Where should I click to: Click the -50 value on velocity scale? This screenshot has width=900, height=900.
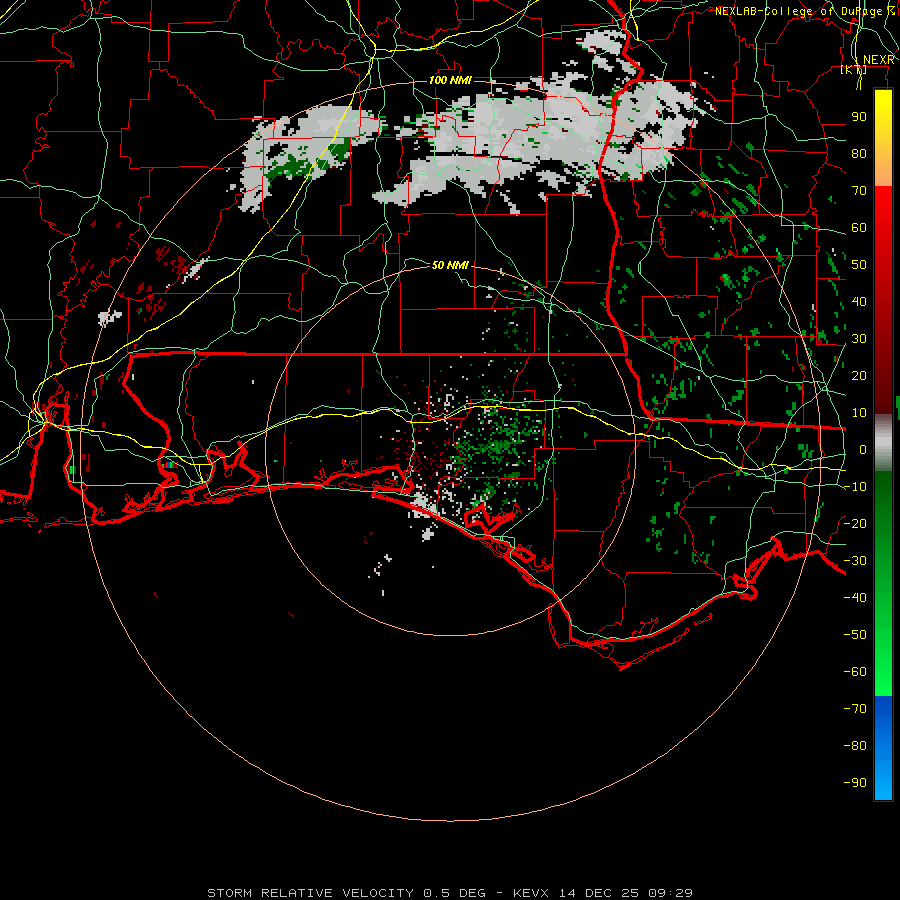(855, 634)
